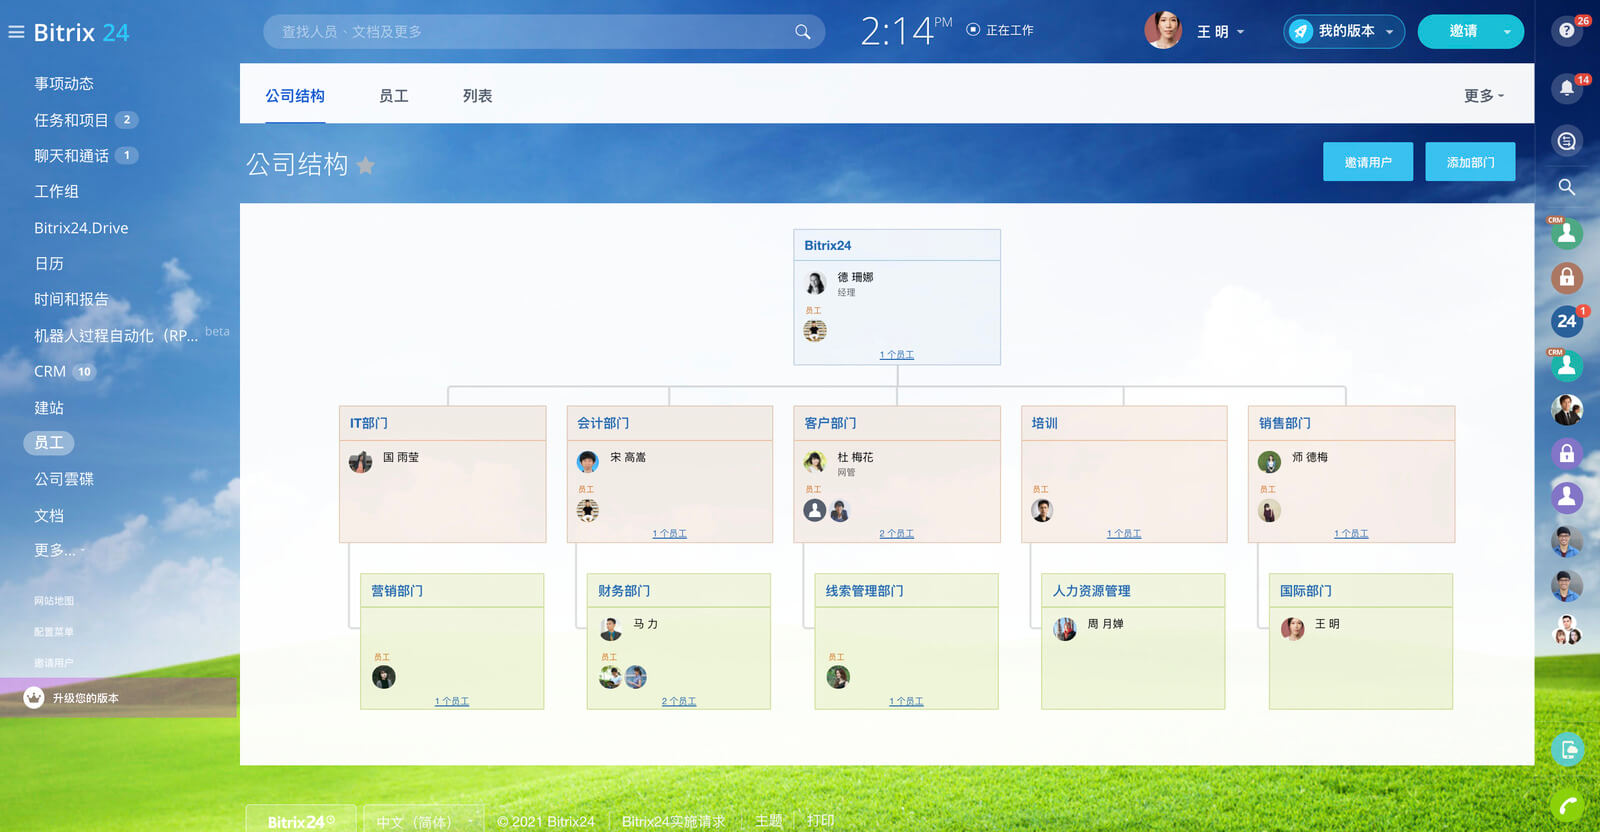Click the Bitrix 24 logo
This screenshot has width=1600, height=832.
point(81,32)
